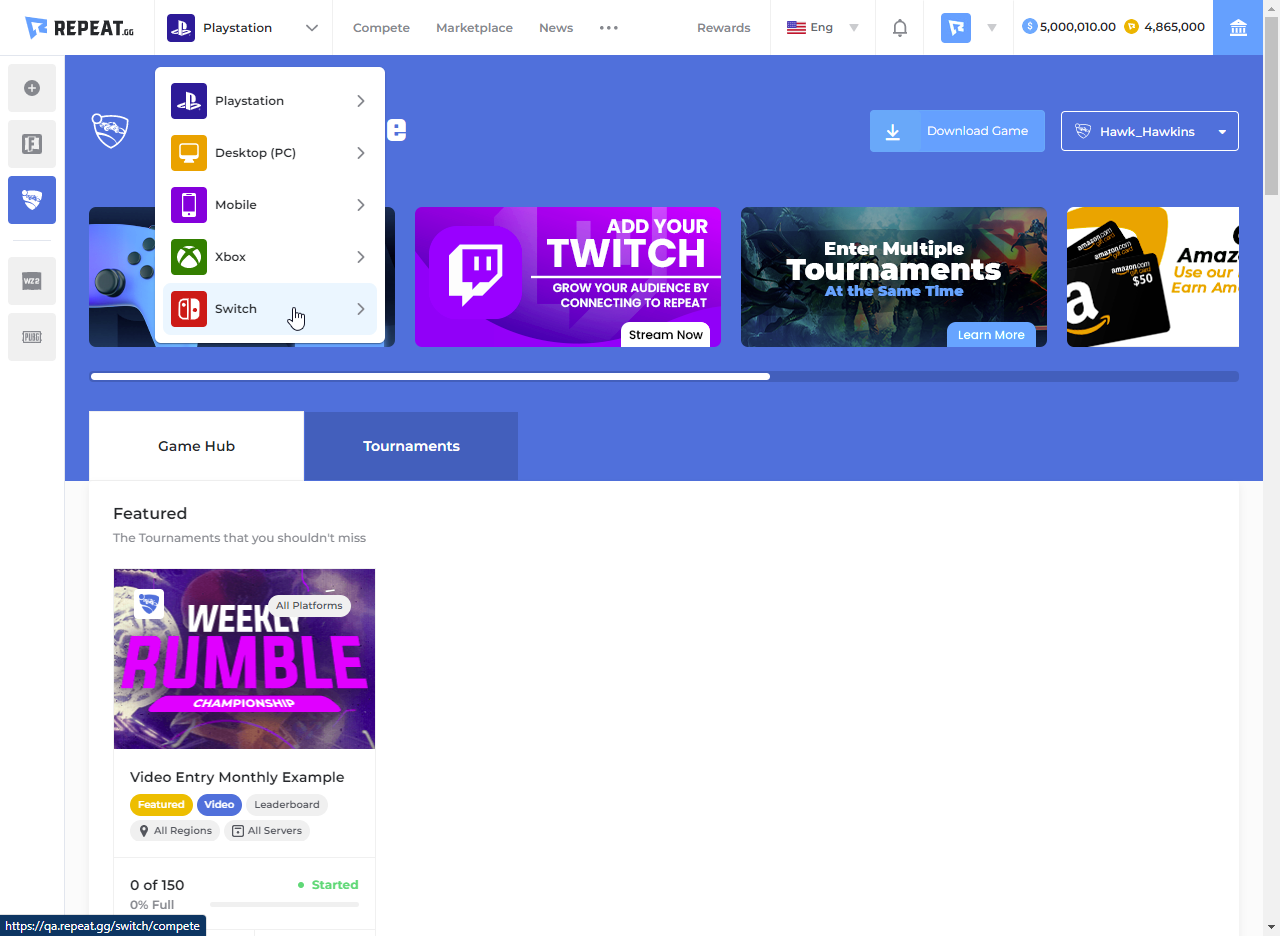Click the All Platforms badge

tap(309, 605)
